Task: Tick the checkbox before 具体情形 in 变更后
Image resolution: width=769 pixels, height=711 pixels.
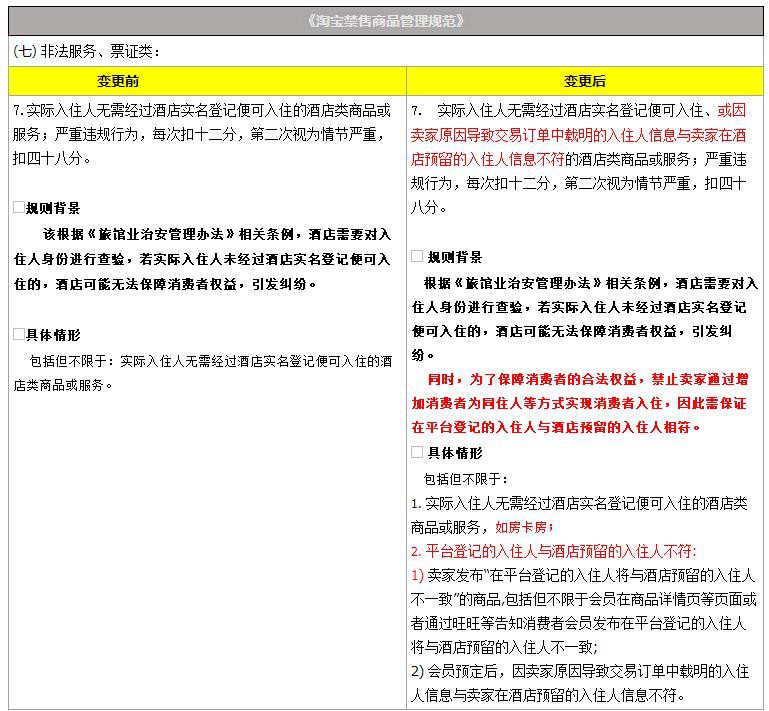Action: pos(417,452)
